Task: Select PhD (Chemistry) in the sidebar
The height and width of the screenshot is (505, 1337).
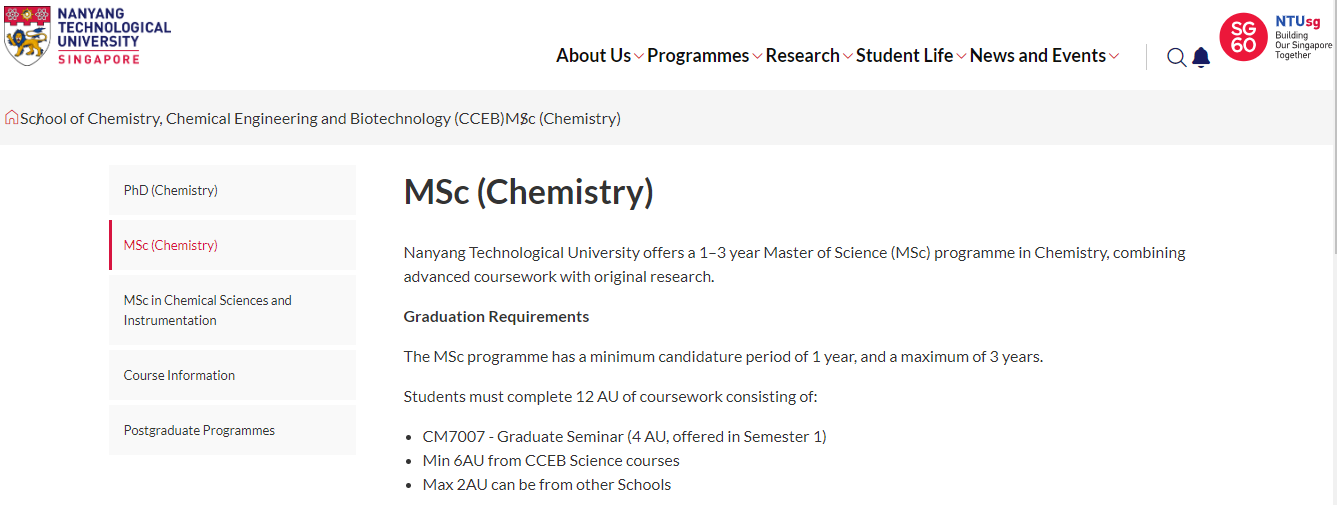Action: [232, 190]
